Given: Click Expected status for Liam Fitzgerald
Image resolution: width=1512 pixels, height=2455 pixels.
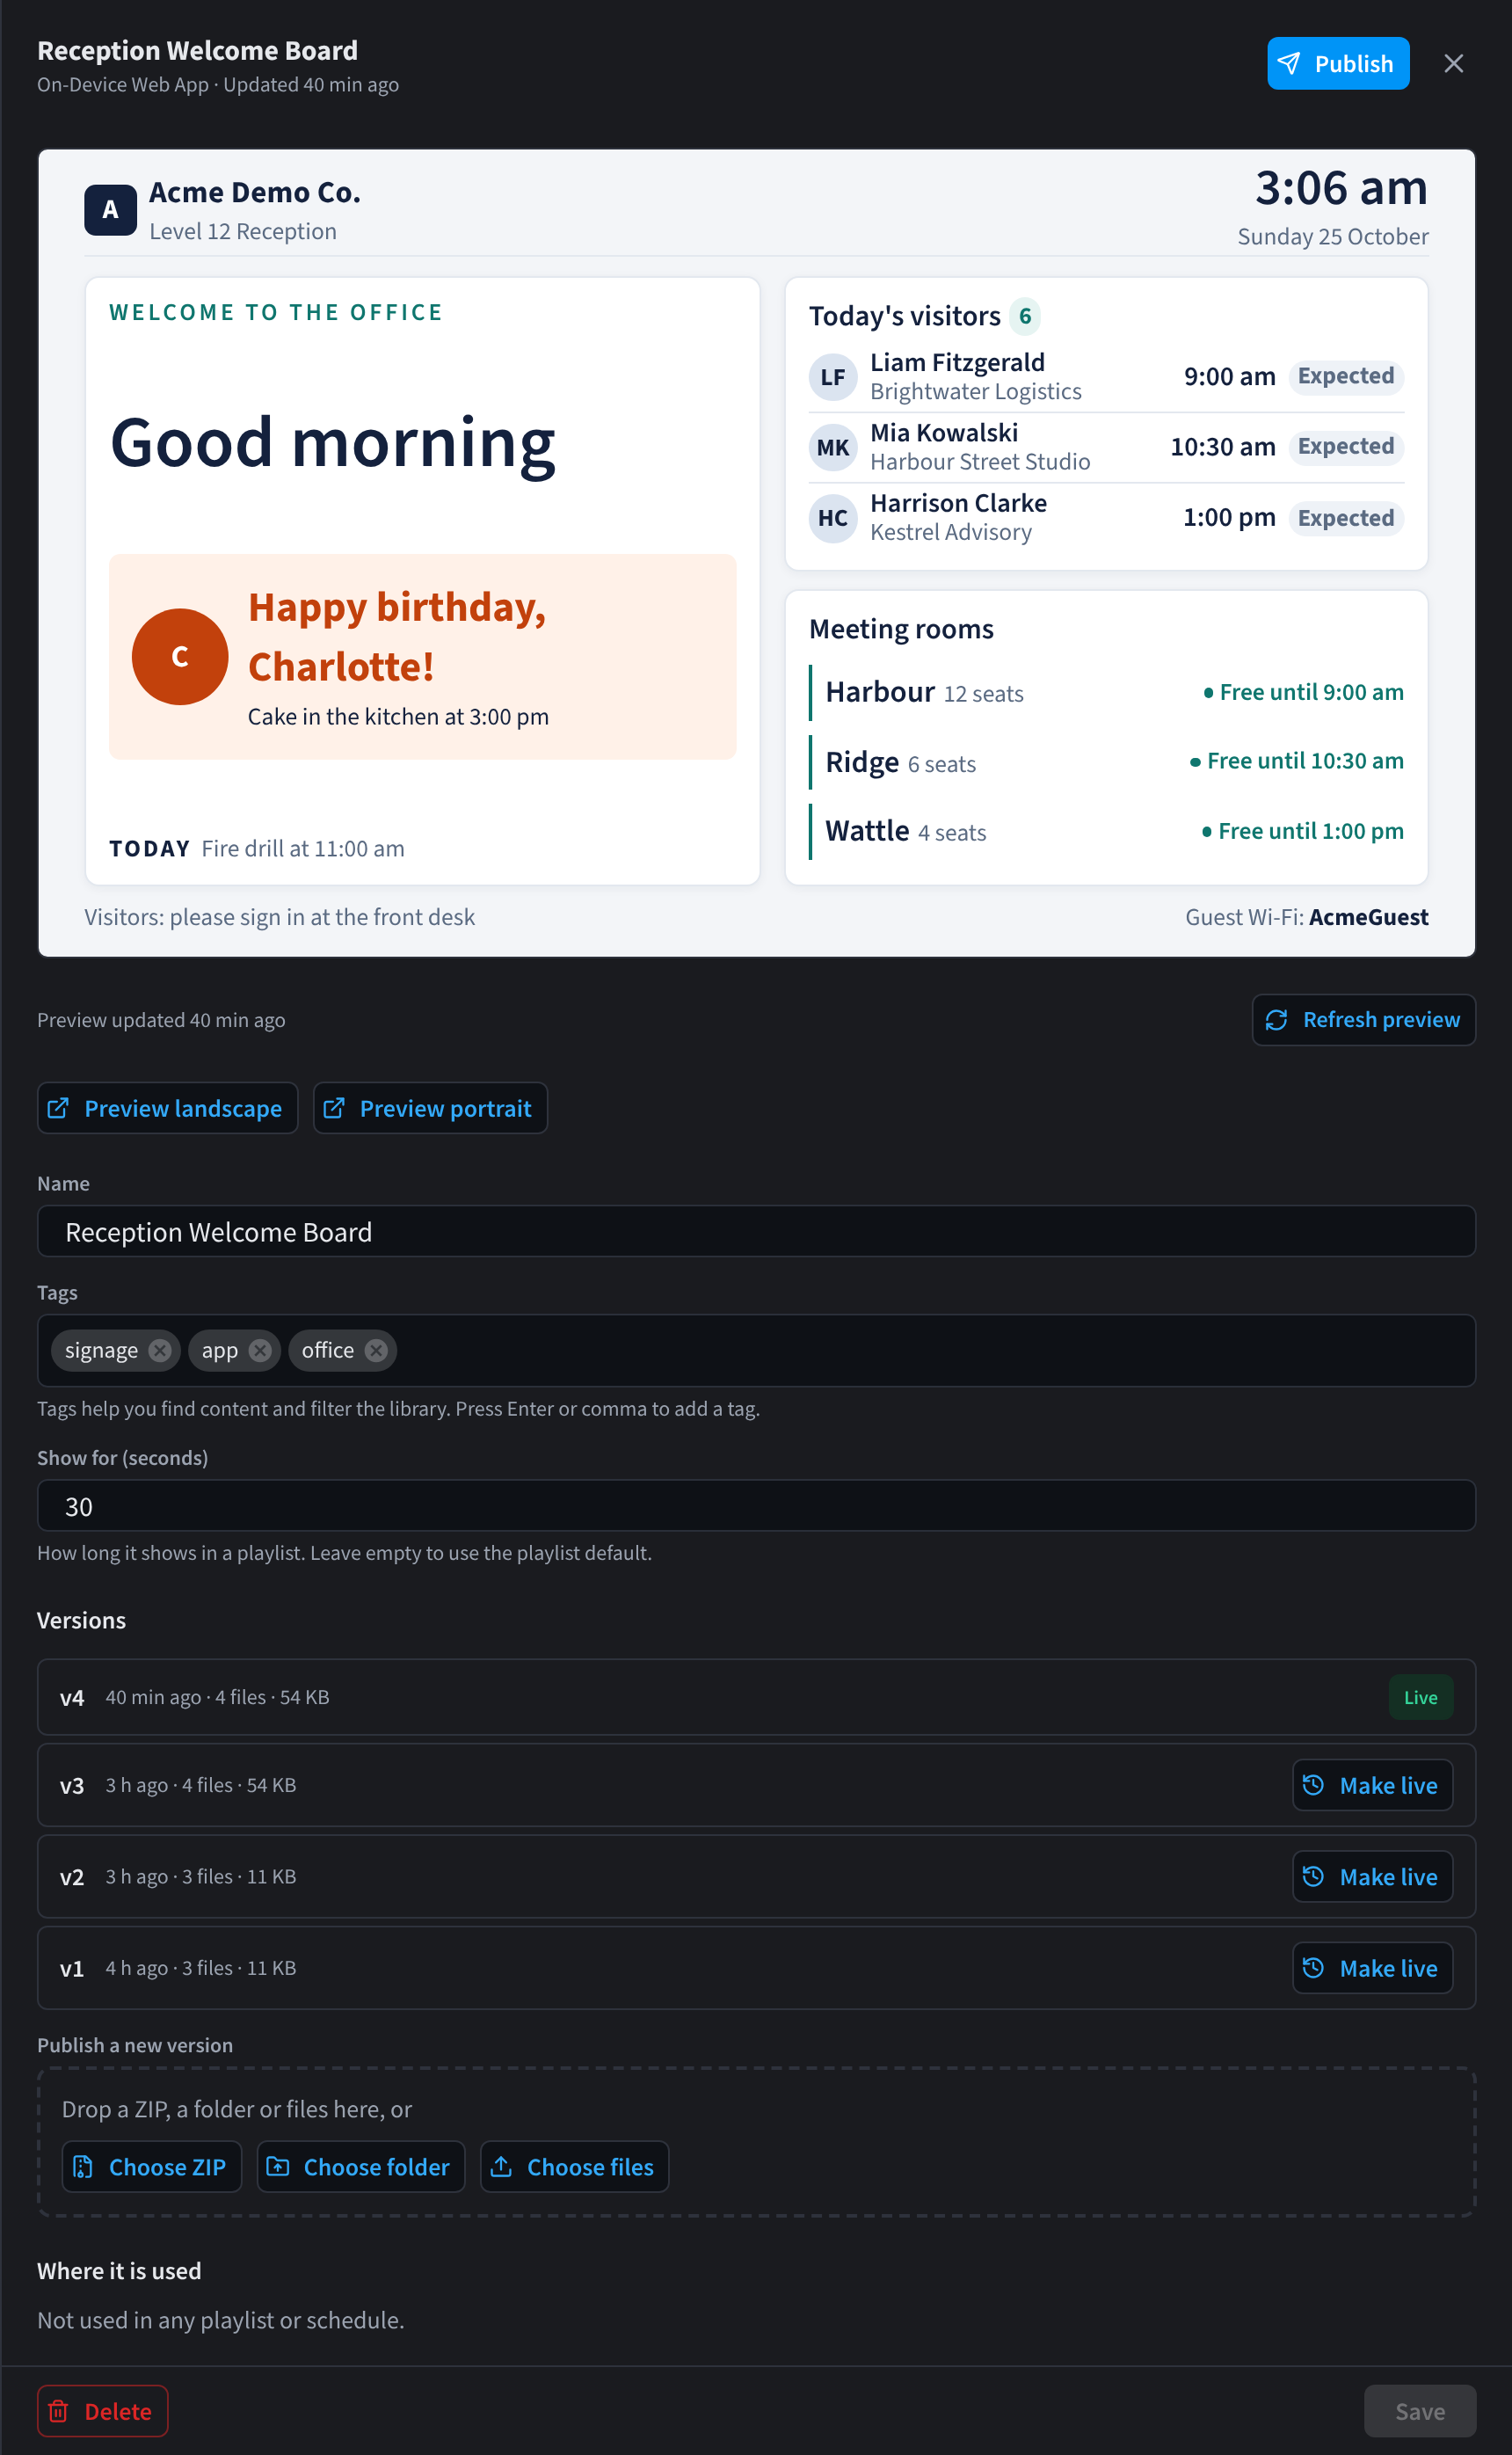Looking at the screenshot, I should click(x=1346, y=376).
